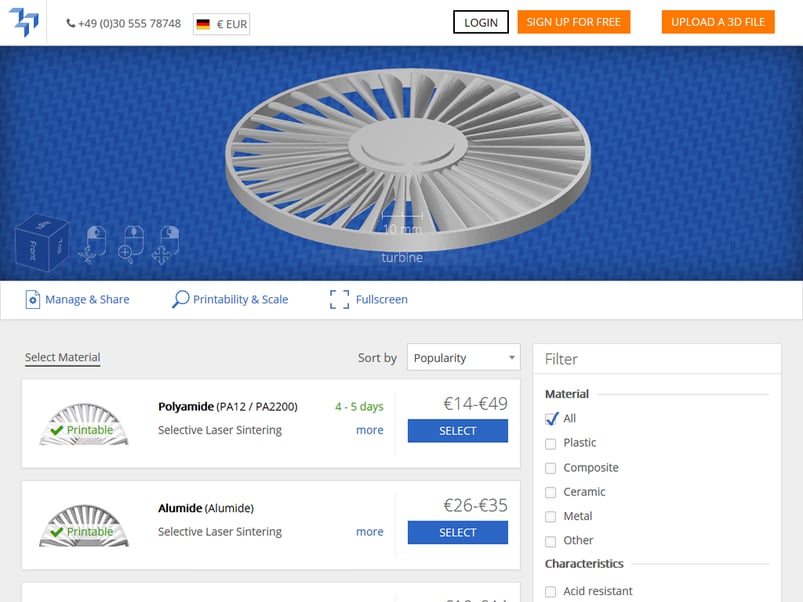Screen dimensions: 803x602
Task: Open the Sort by Popularity dropdown
Action: (x=463, y=358)
